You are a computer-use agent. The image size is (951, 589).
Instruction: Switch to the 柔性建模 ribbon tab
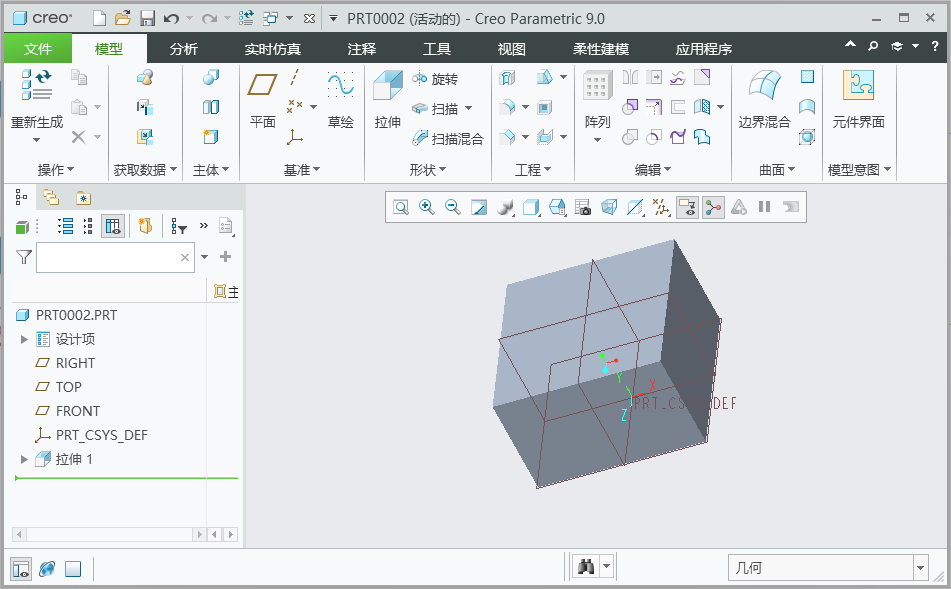click(x=601, y=49)
